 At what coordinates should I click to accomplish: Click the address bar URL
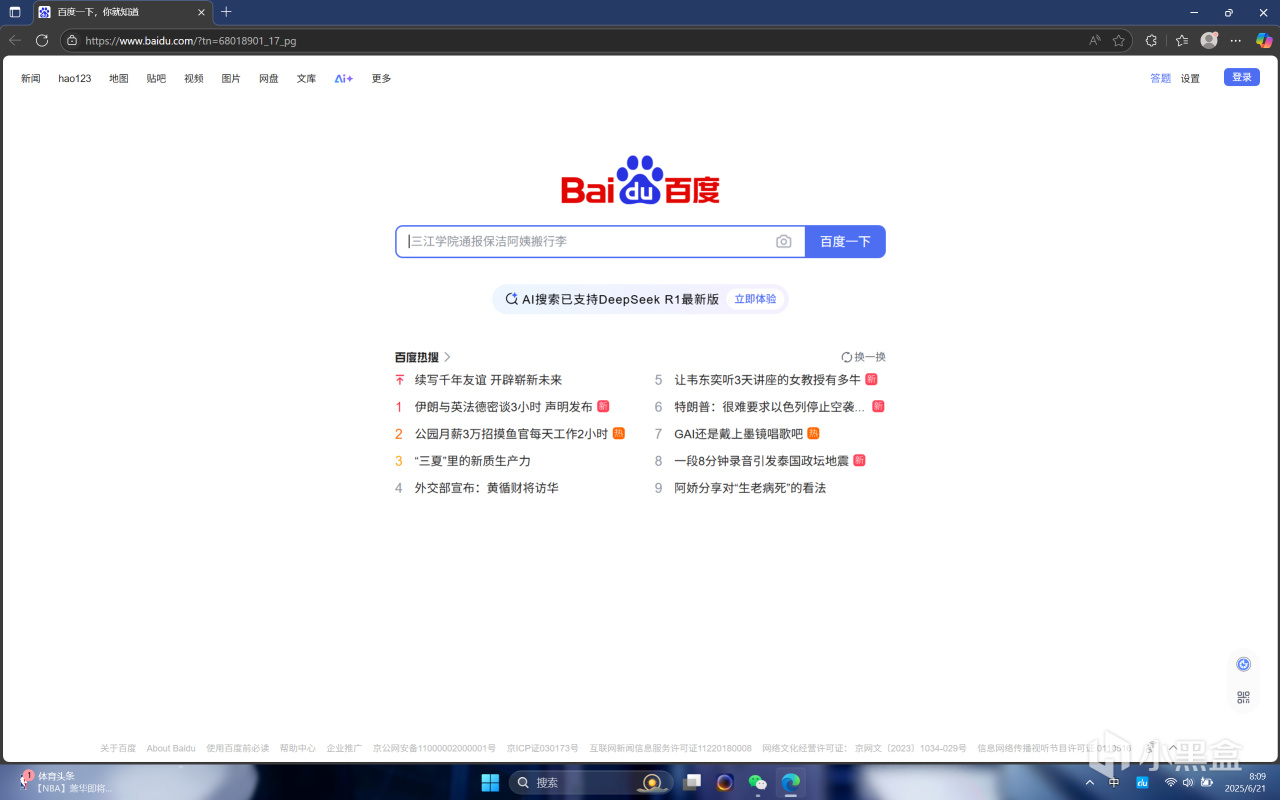tap(190, 41)
